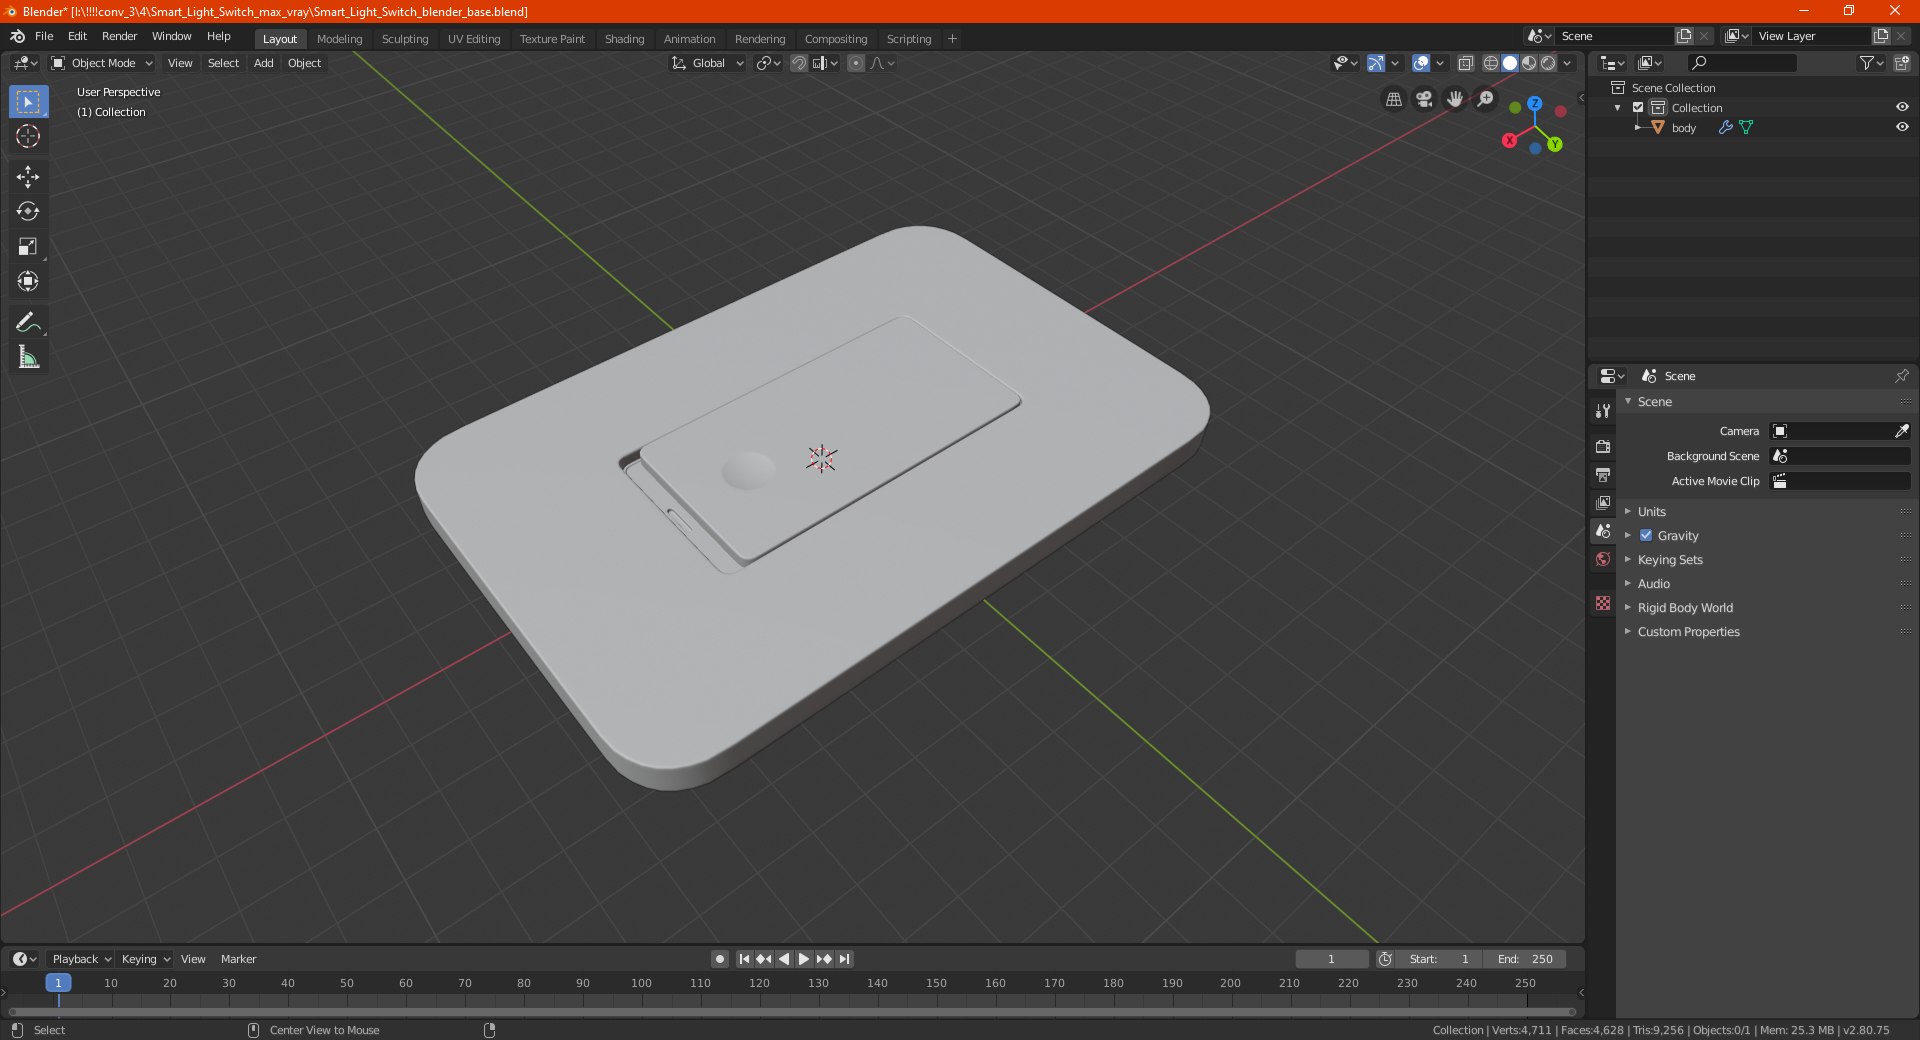Play the animation in reverse
The height and width of the screenshot is (1040, 1920).
[x=784, y=959]
